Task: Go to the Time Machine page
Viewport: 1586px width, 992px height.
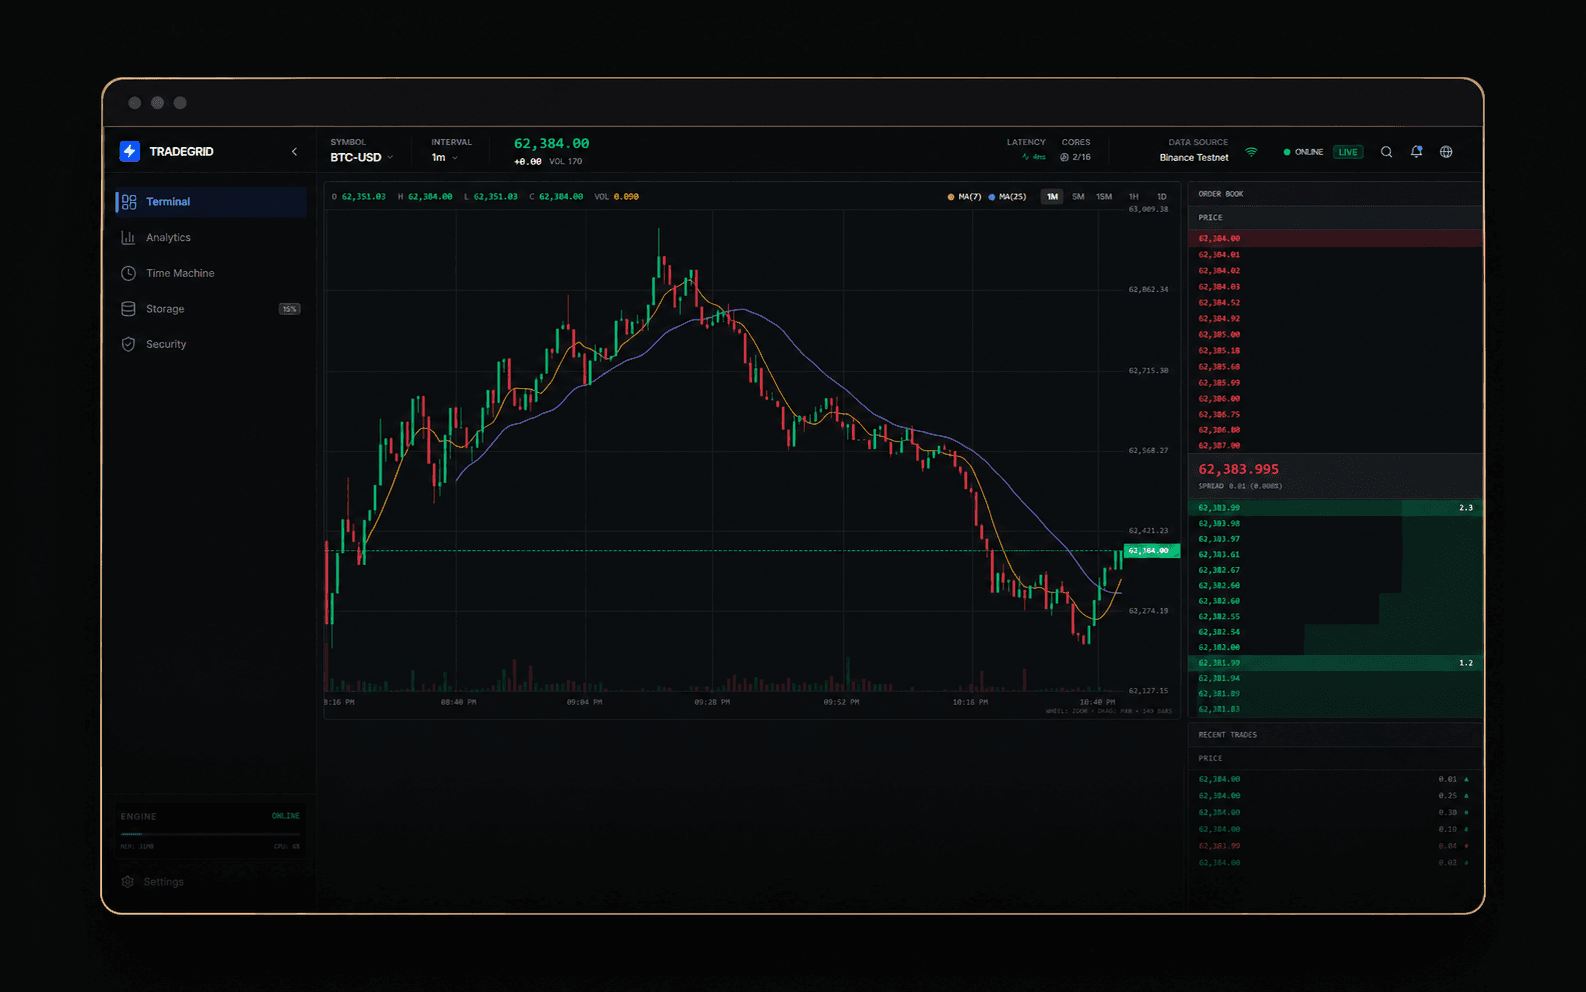Action: 211,273
